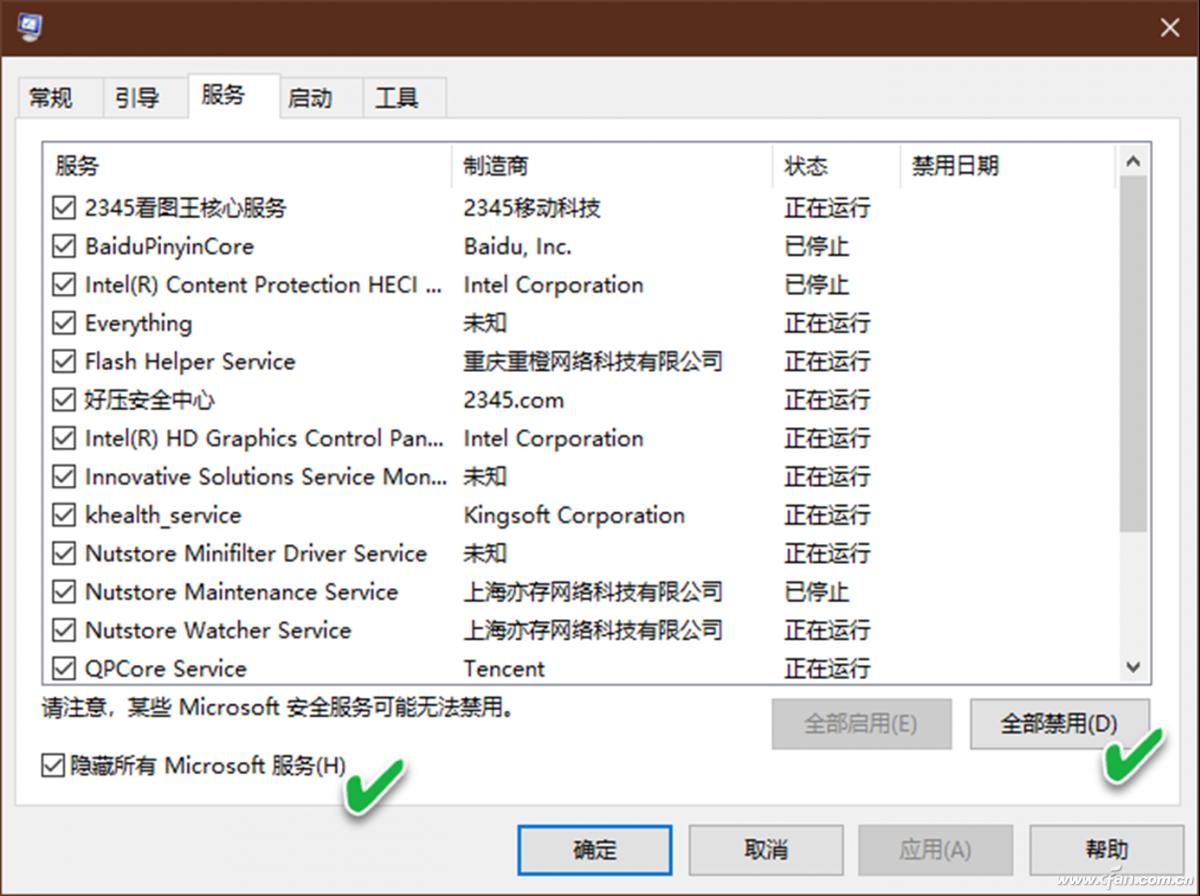Sort by 状态 column header

tap(836, 166)
